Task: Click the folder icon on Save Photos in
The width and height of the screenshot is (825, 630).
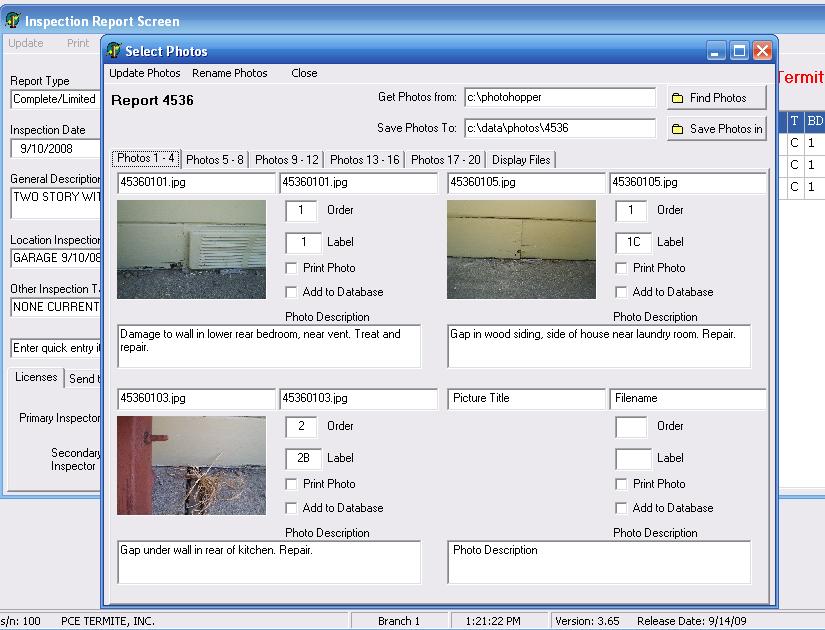Action: (x=678, y=129)
